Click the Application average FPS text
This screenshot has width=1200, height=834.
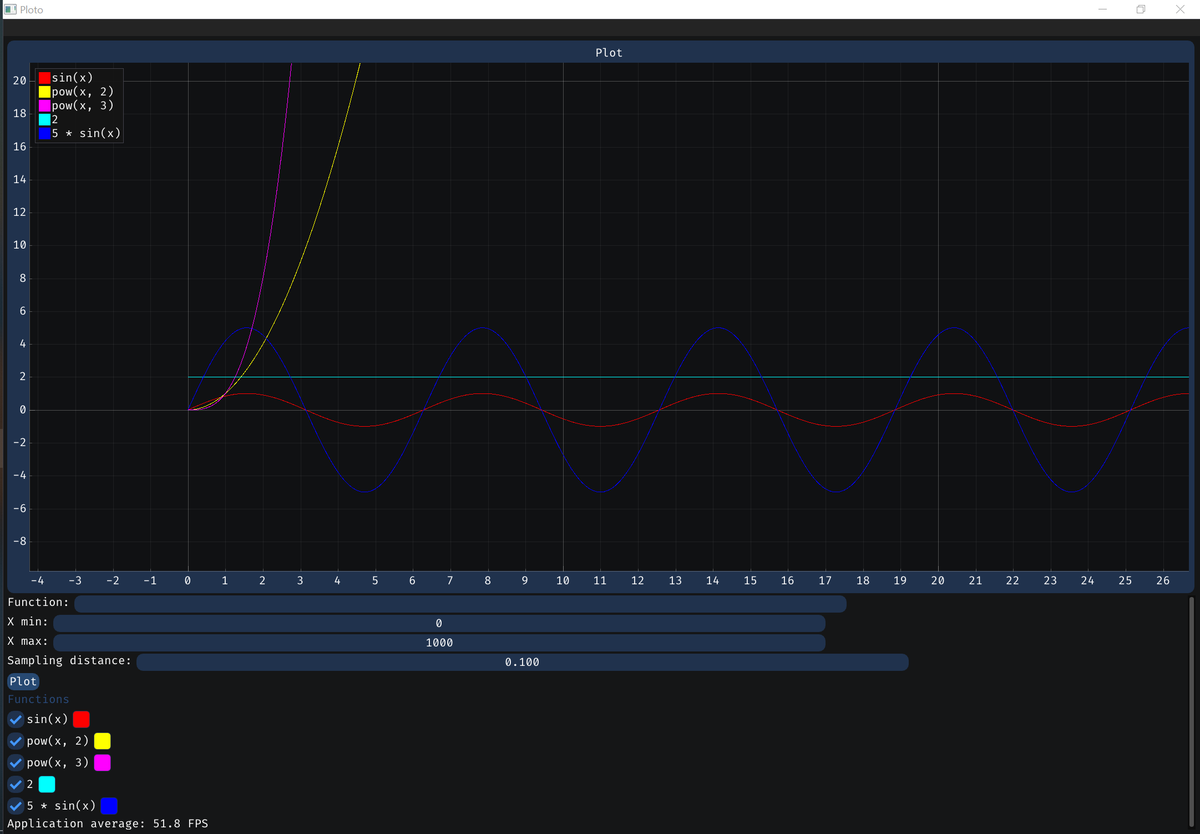108,824
